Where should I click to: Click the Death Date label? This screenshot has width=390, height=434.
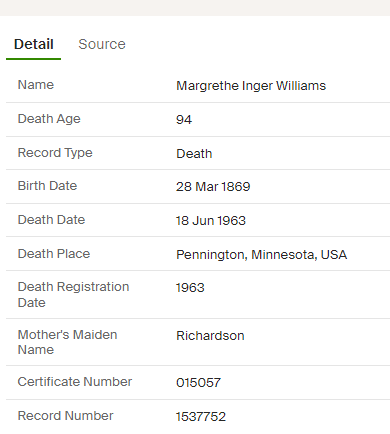(x=51, y=220)
